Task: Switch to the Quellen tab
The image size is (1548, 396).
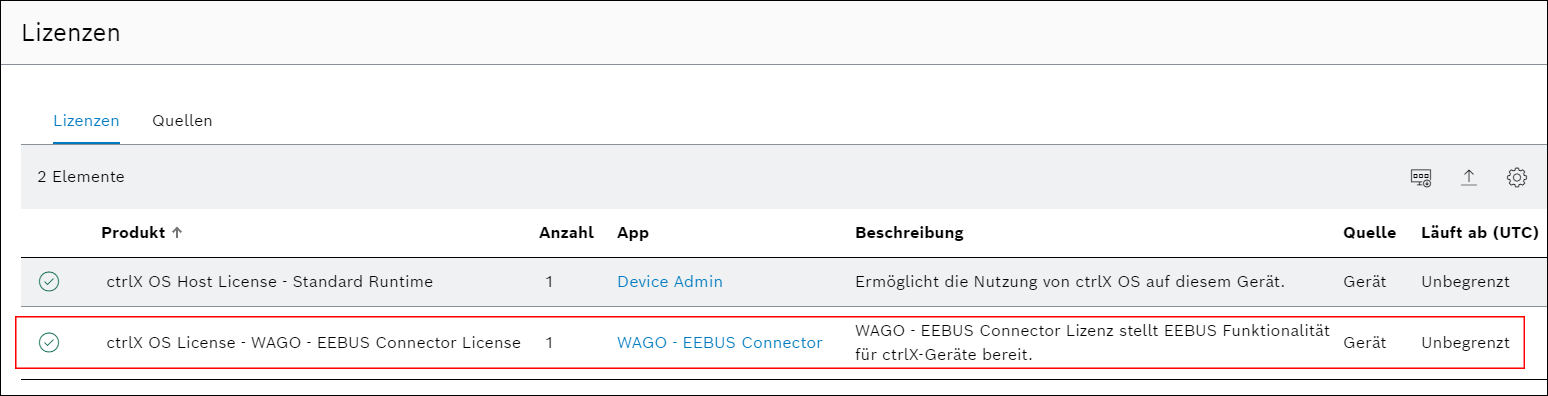Action: tap(182, 121)
